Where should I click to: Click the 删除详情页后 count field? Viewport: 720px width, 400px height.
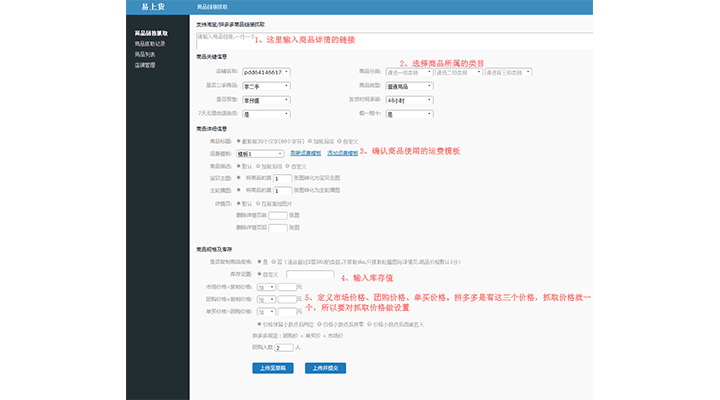[278, 228]
